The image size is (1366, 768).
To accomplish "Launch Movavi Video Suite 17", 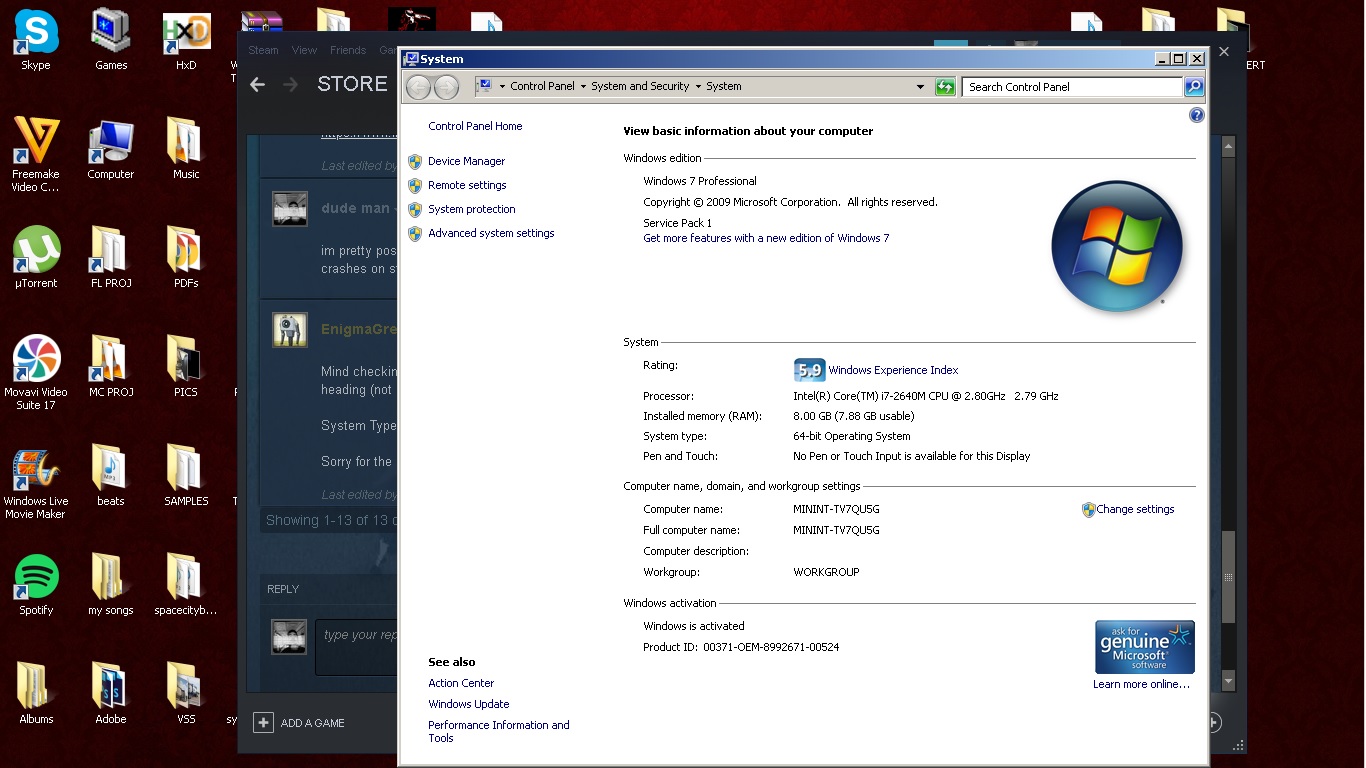I will [36, 373].
